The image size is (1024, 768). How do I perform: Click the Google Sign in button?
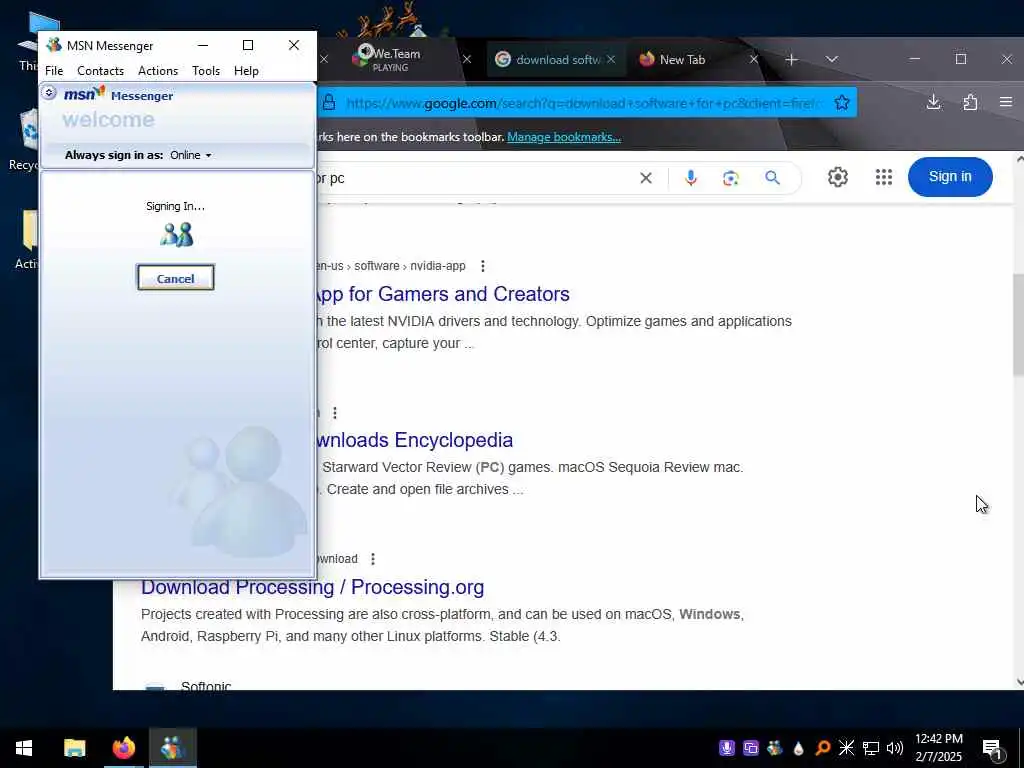[x=950, y=177]
